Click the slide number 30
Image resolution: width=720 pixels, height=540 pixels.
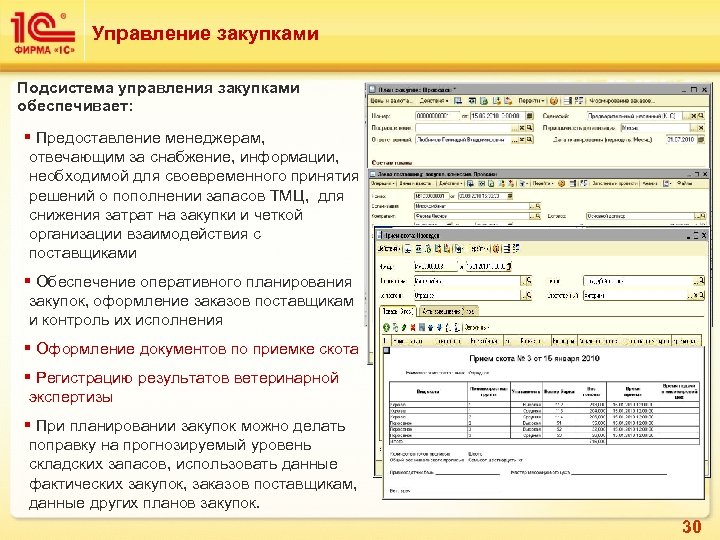(x=692, y=526)
